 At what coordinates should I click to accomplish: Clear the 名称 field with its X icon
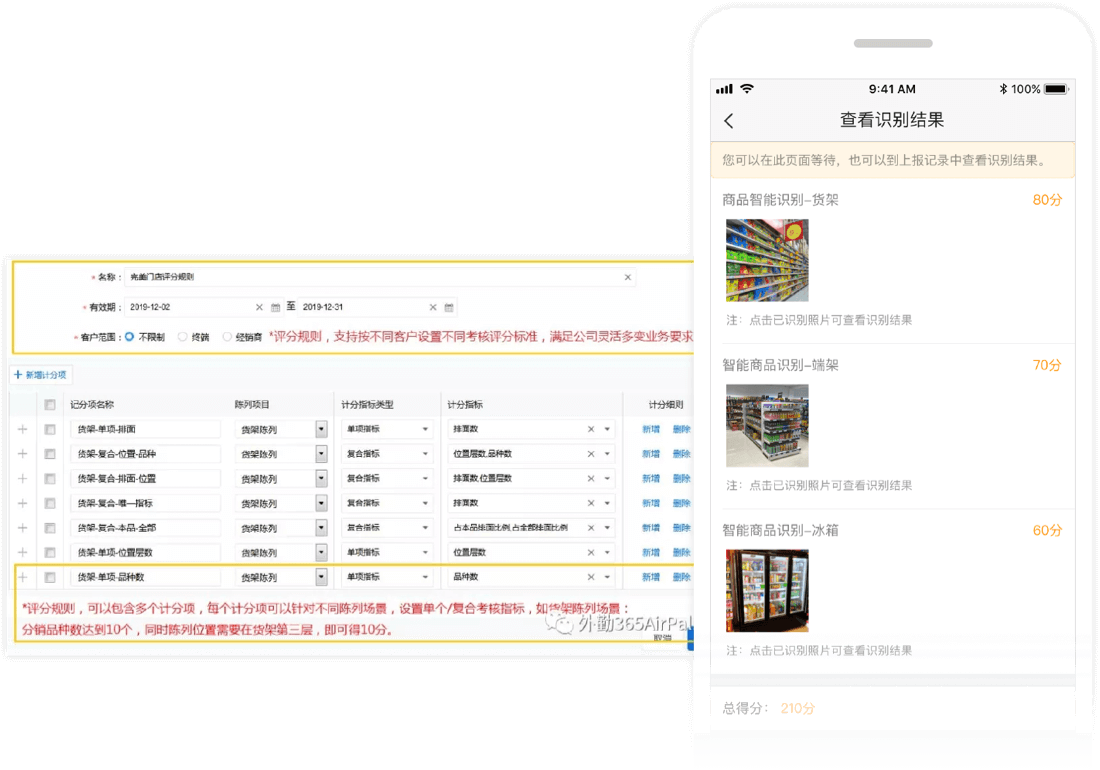[x=628, y=277]
